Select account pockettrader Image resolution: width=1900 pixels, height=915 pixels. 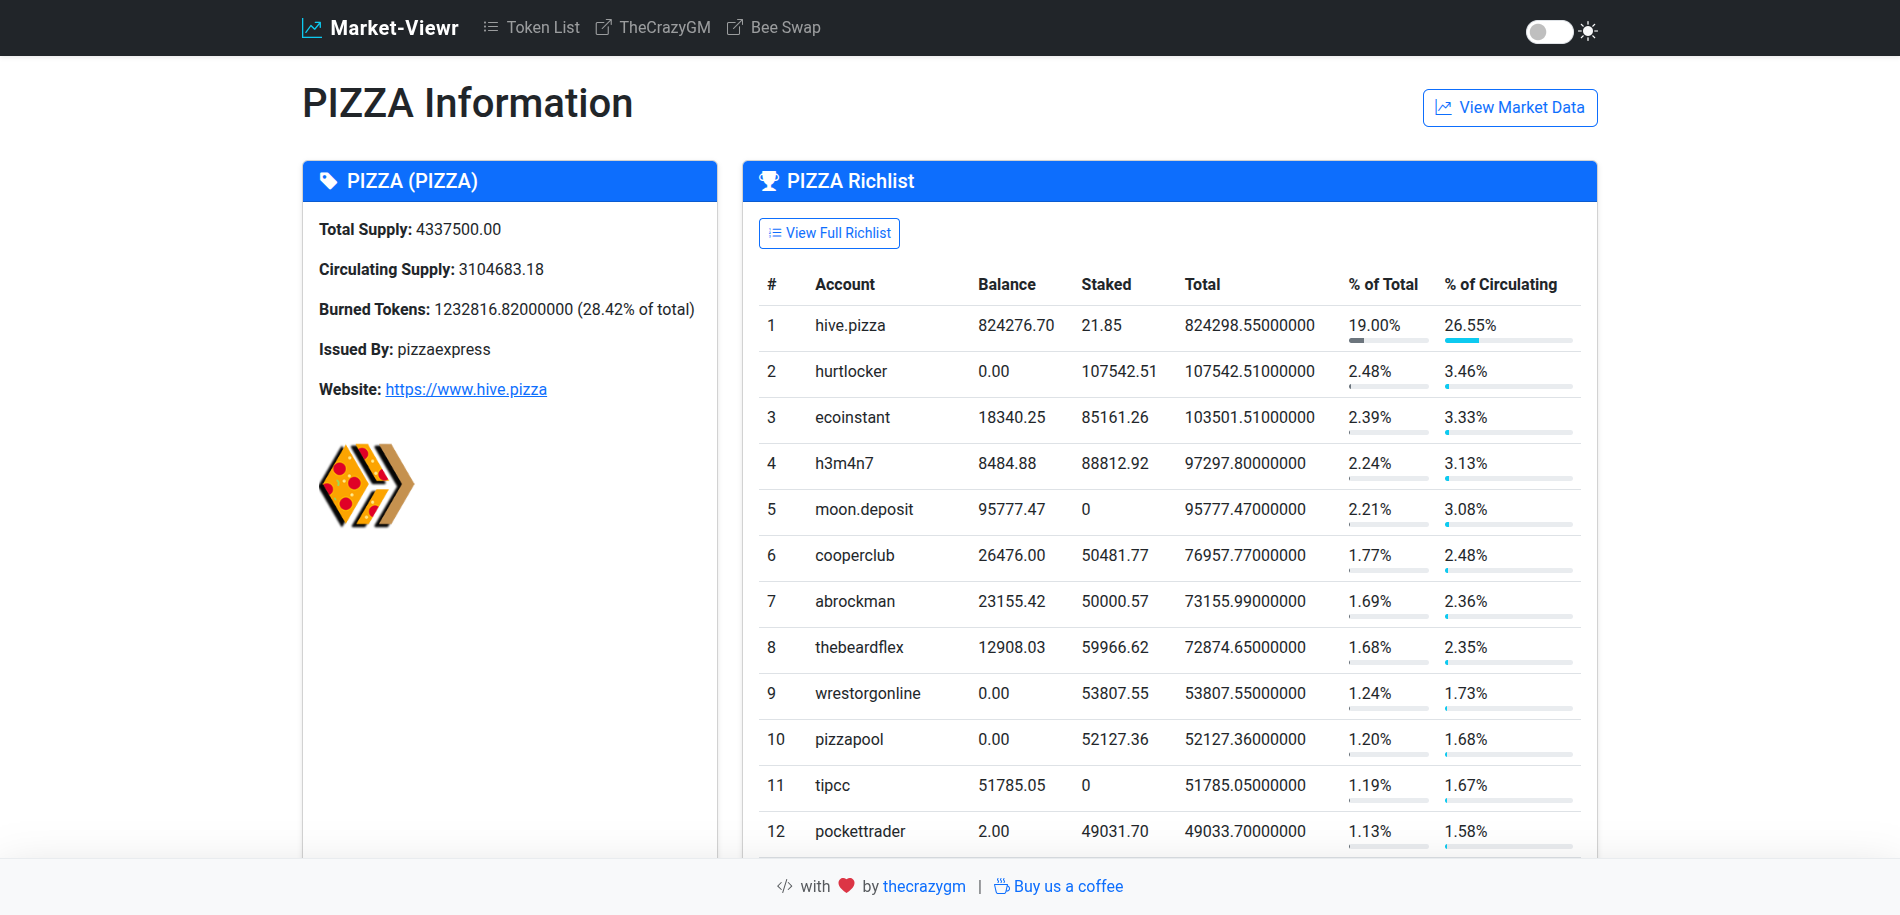860,831
